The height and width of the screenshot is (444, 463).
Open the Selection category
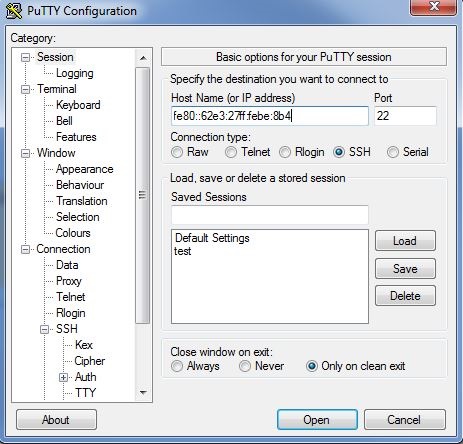(x=78, y=217)
